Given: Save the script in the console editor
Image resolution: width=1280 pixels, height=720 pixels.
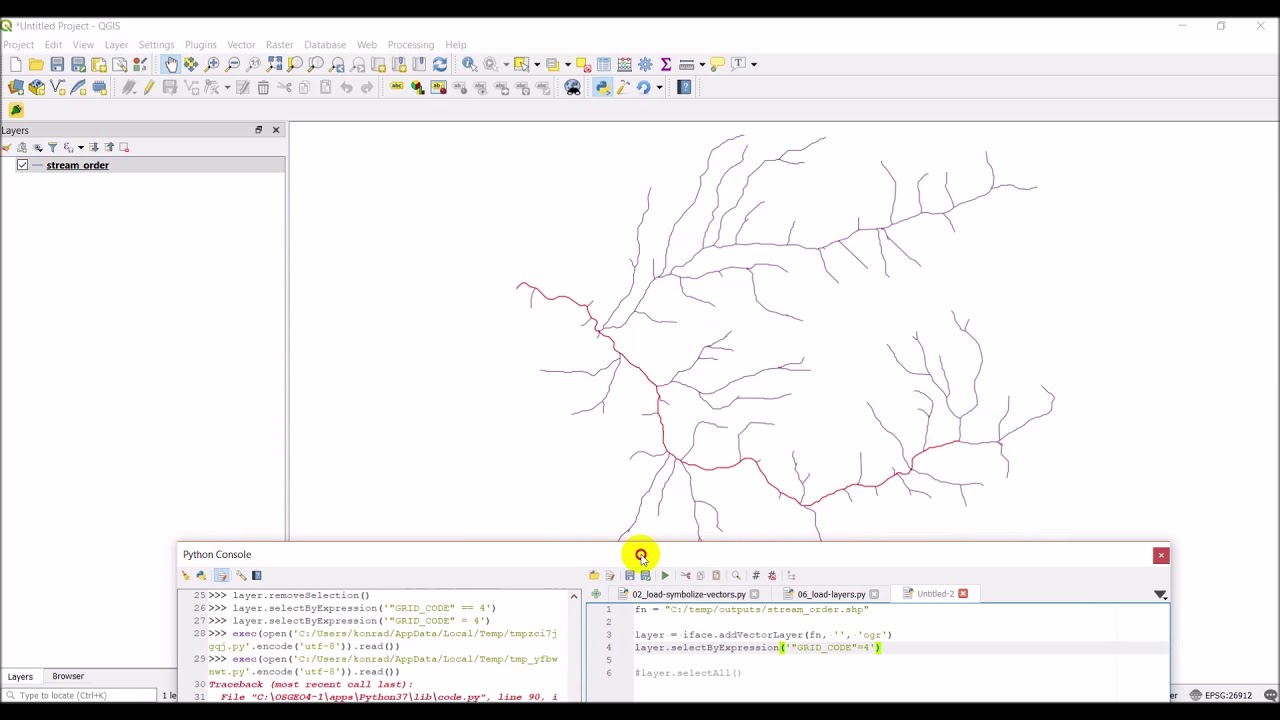Looking at the screenshot, I should coord(629,575).
